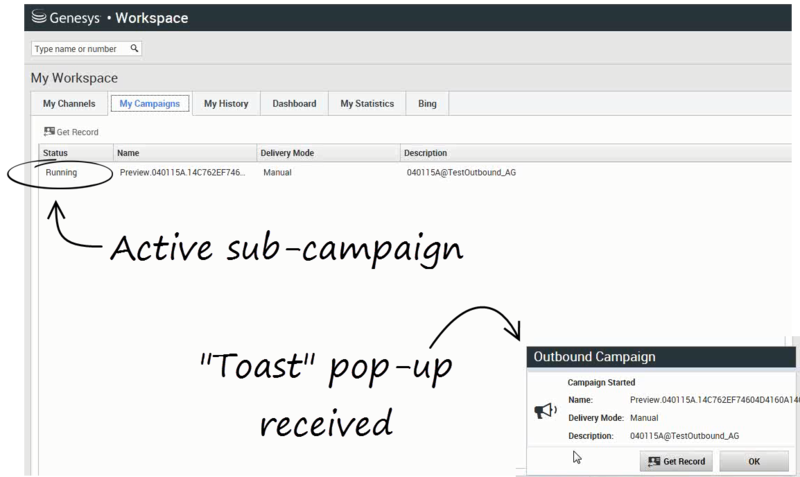Focus the 'Type name or number' search field

tap(86, 48)
